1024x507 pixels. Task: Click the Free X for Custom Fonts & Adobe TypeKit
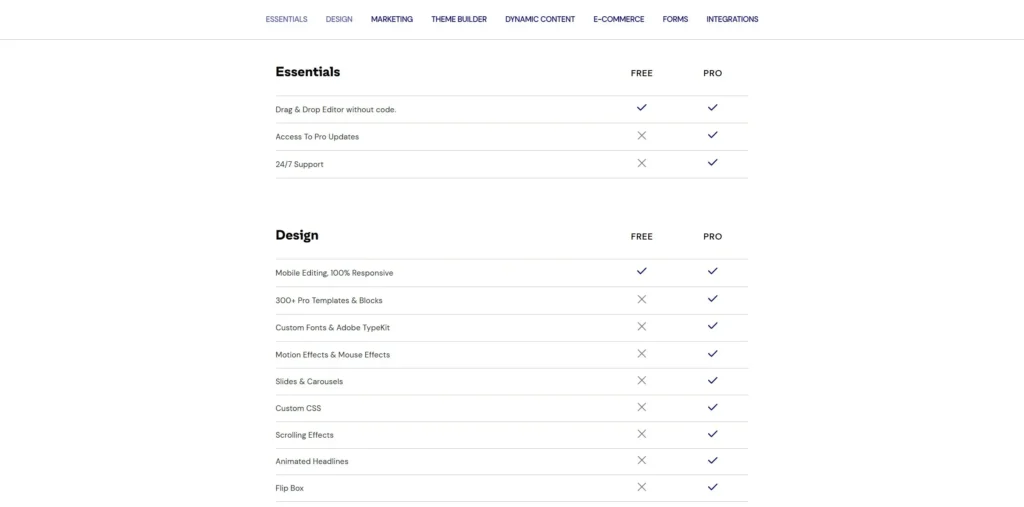coord(642,326)
